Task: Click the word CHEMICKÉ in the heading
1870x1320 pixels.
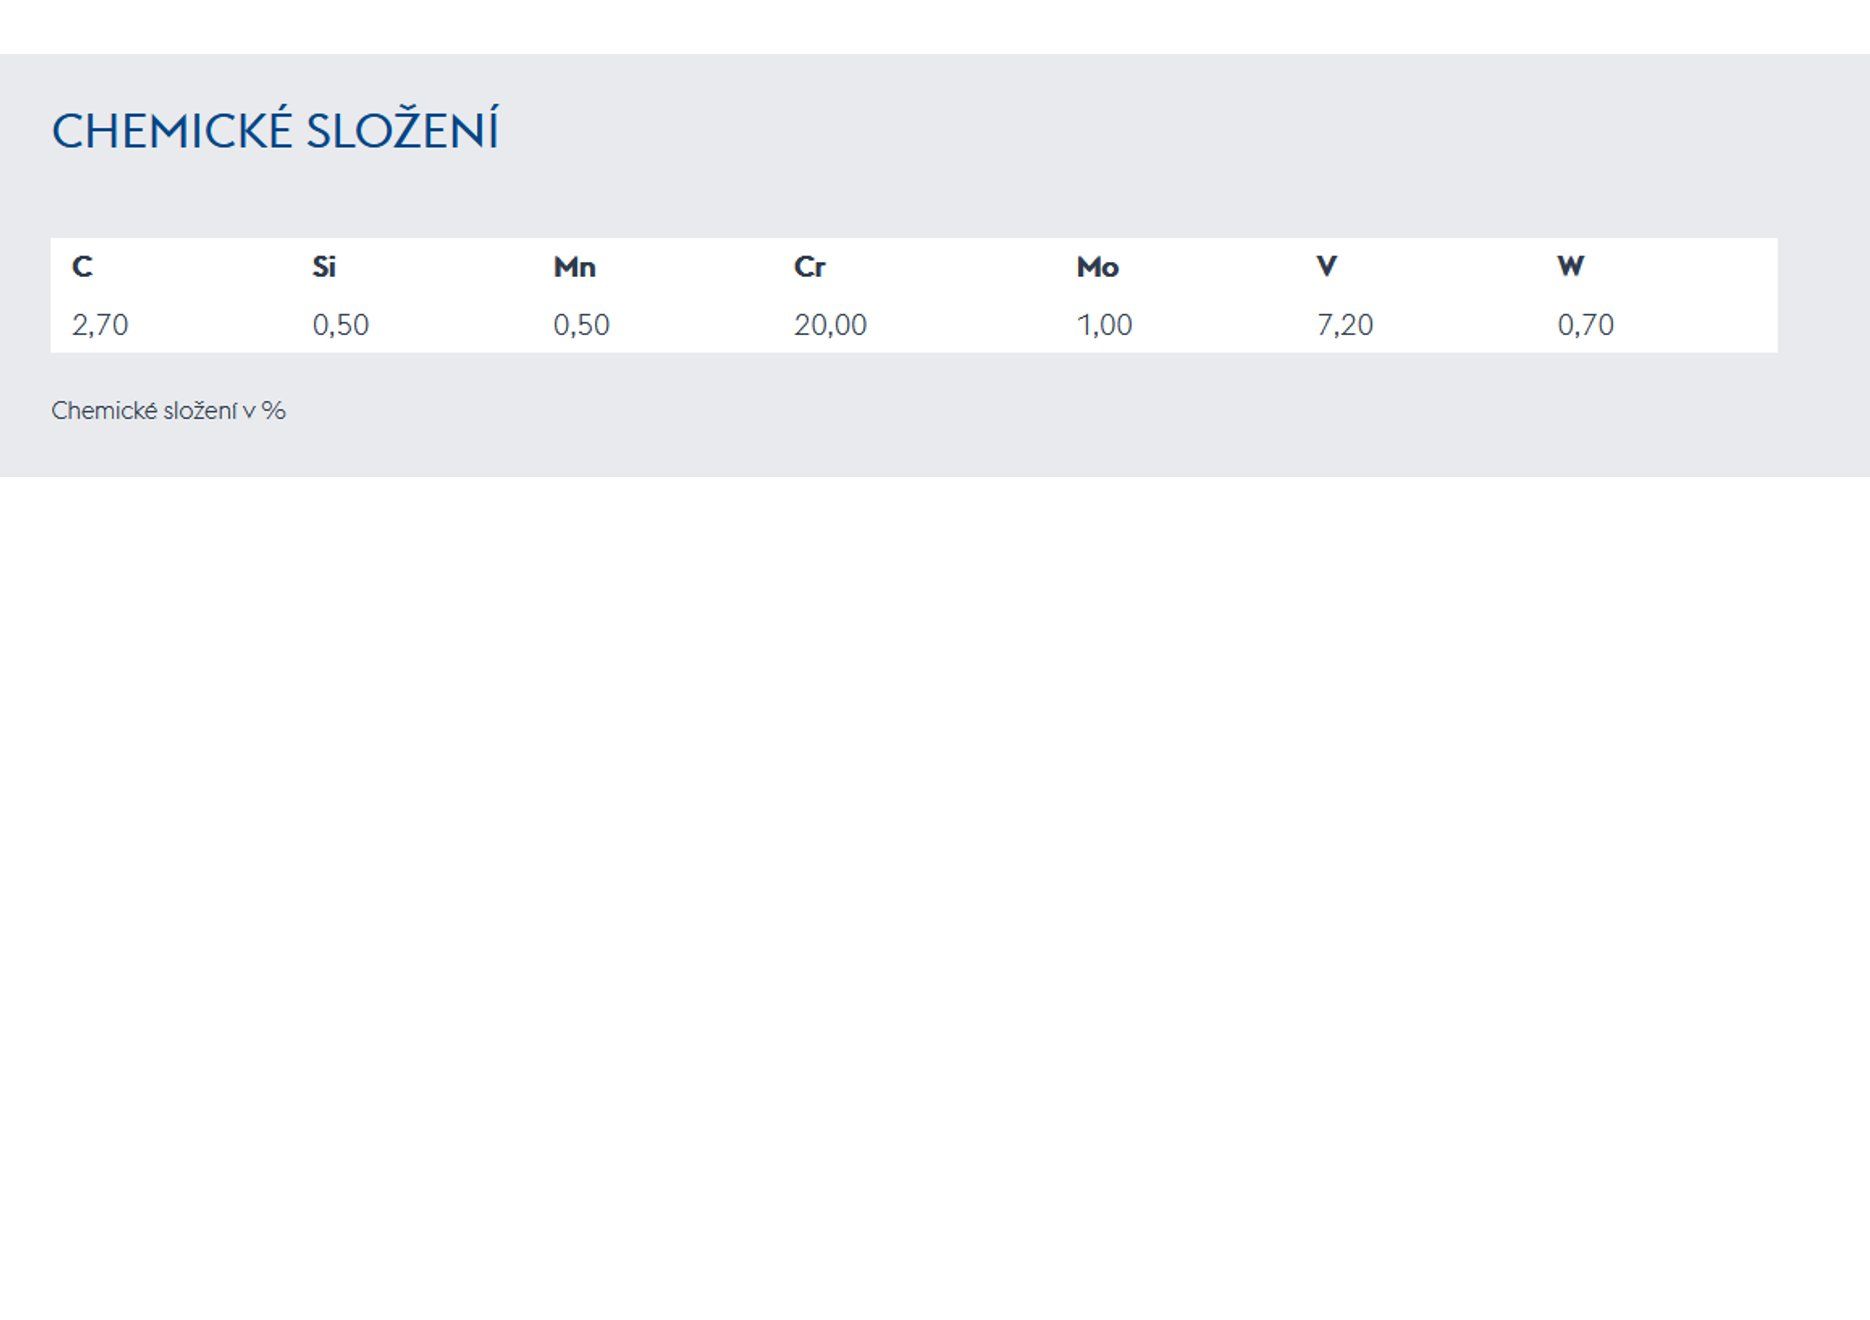Action: click(x=172, y=132)
